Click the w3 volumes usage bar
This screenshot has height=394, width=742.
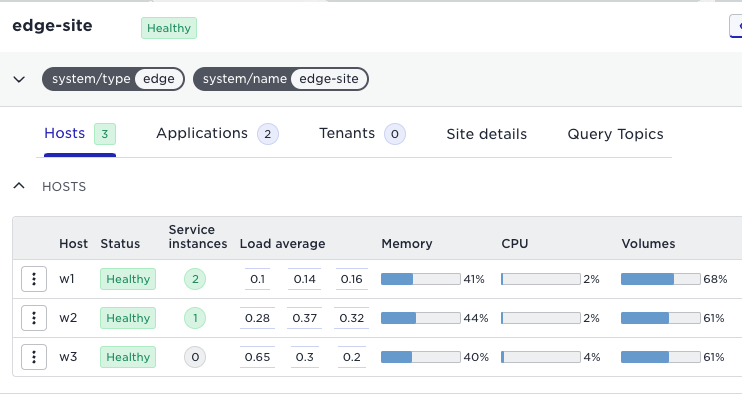click(x=661, y=357)
